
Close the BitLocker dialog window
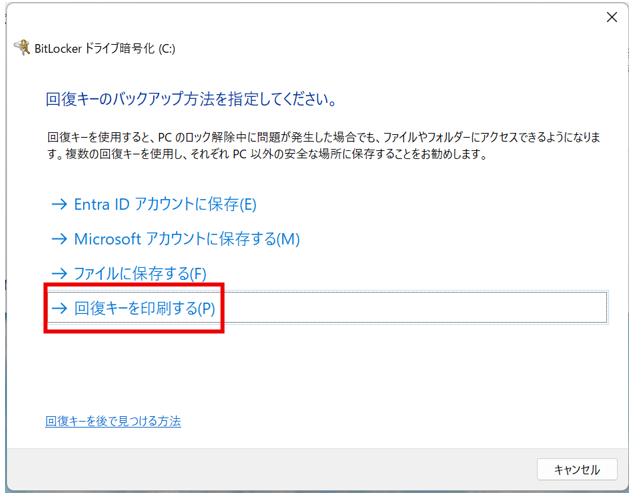[612, 17]
